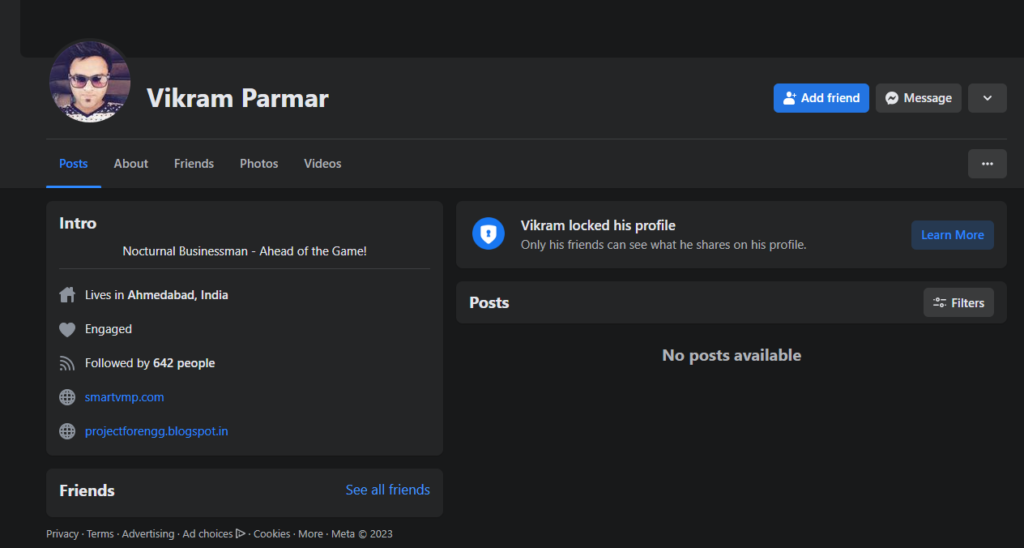This screenshot has height=548, width=1024.
Task: Click See all friends link
Action: 387,490
